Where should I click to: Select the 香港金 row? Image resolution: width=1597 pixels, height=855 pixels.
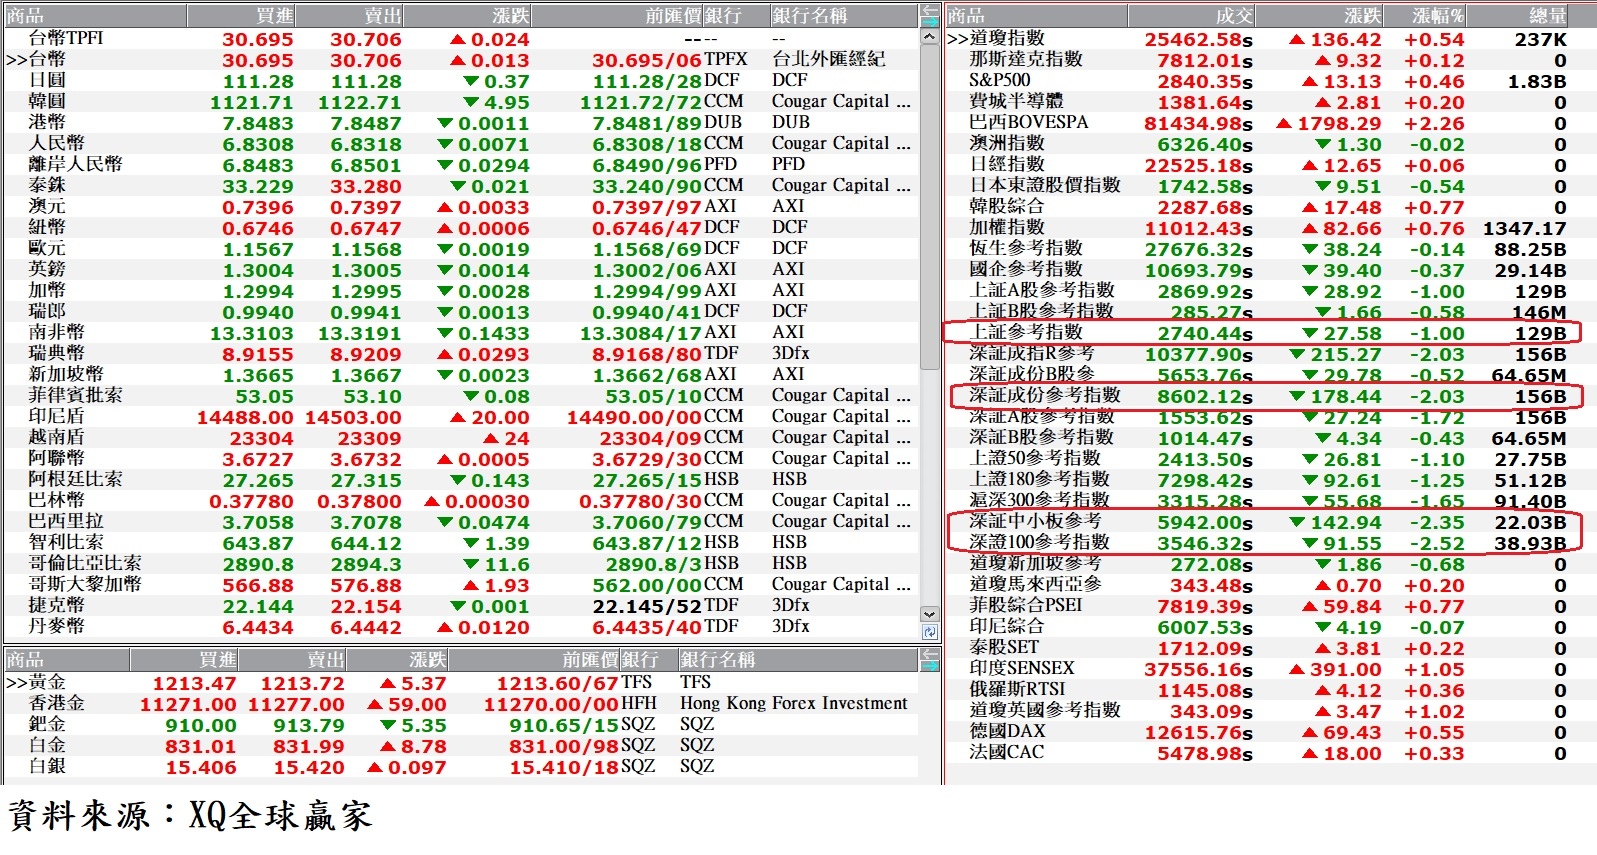point(460,703)
